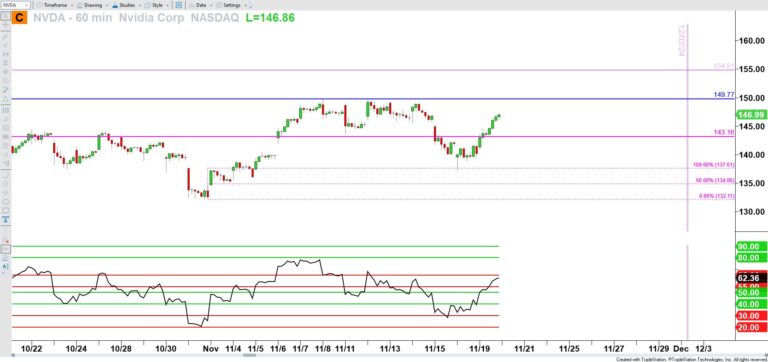Open the Data menu
768x362 pixels.
tap(200, 5)
